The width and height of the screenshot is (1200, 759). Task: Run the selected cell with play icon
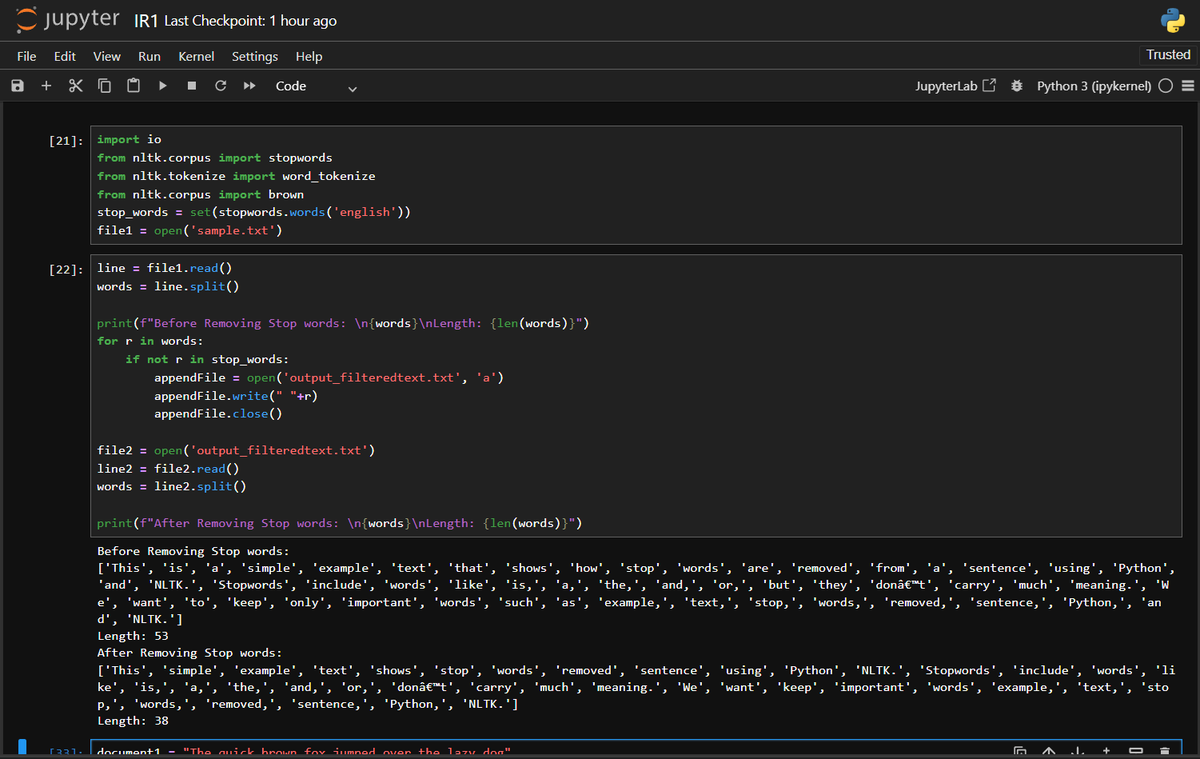[x=162, y=86]
